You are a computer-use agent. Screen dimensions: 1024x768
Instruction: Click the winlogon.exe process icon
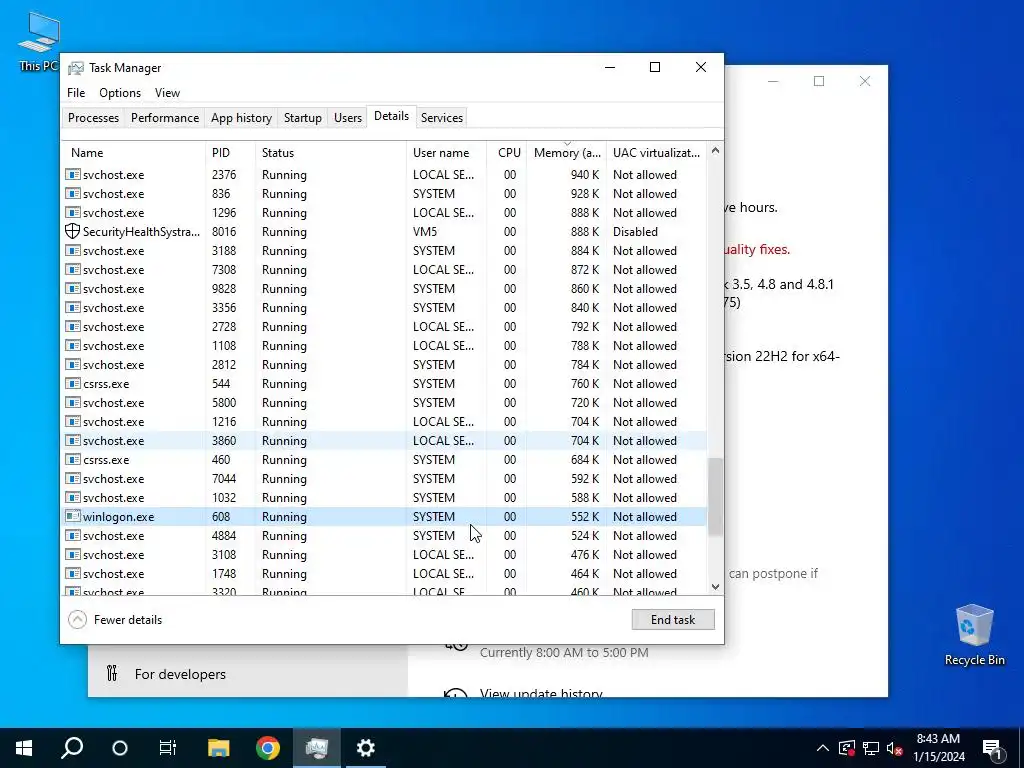click(x=72, y=516)
